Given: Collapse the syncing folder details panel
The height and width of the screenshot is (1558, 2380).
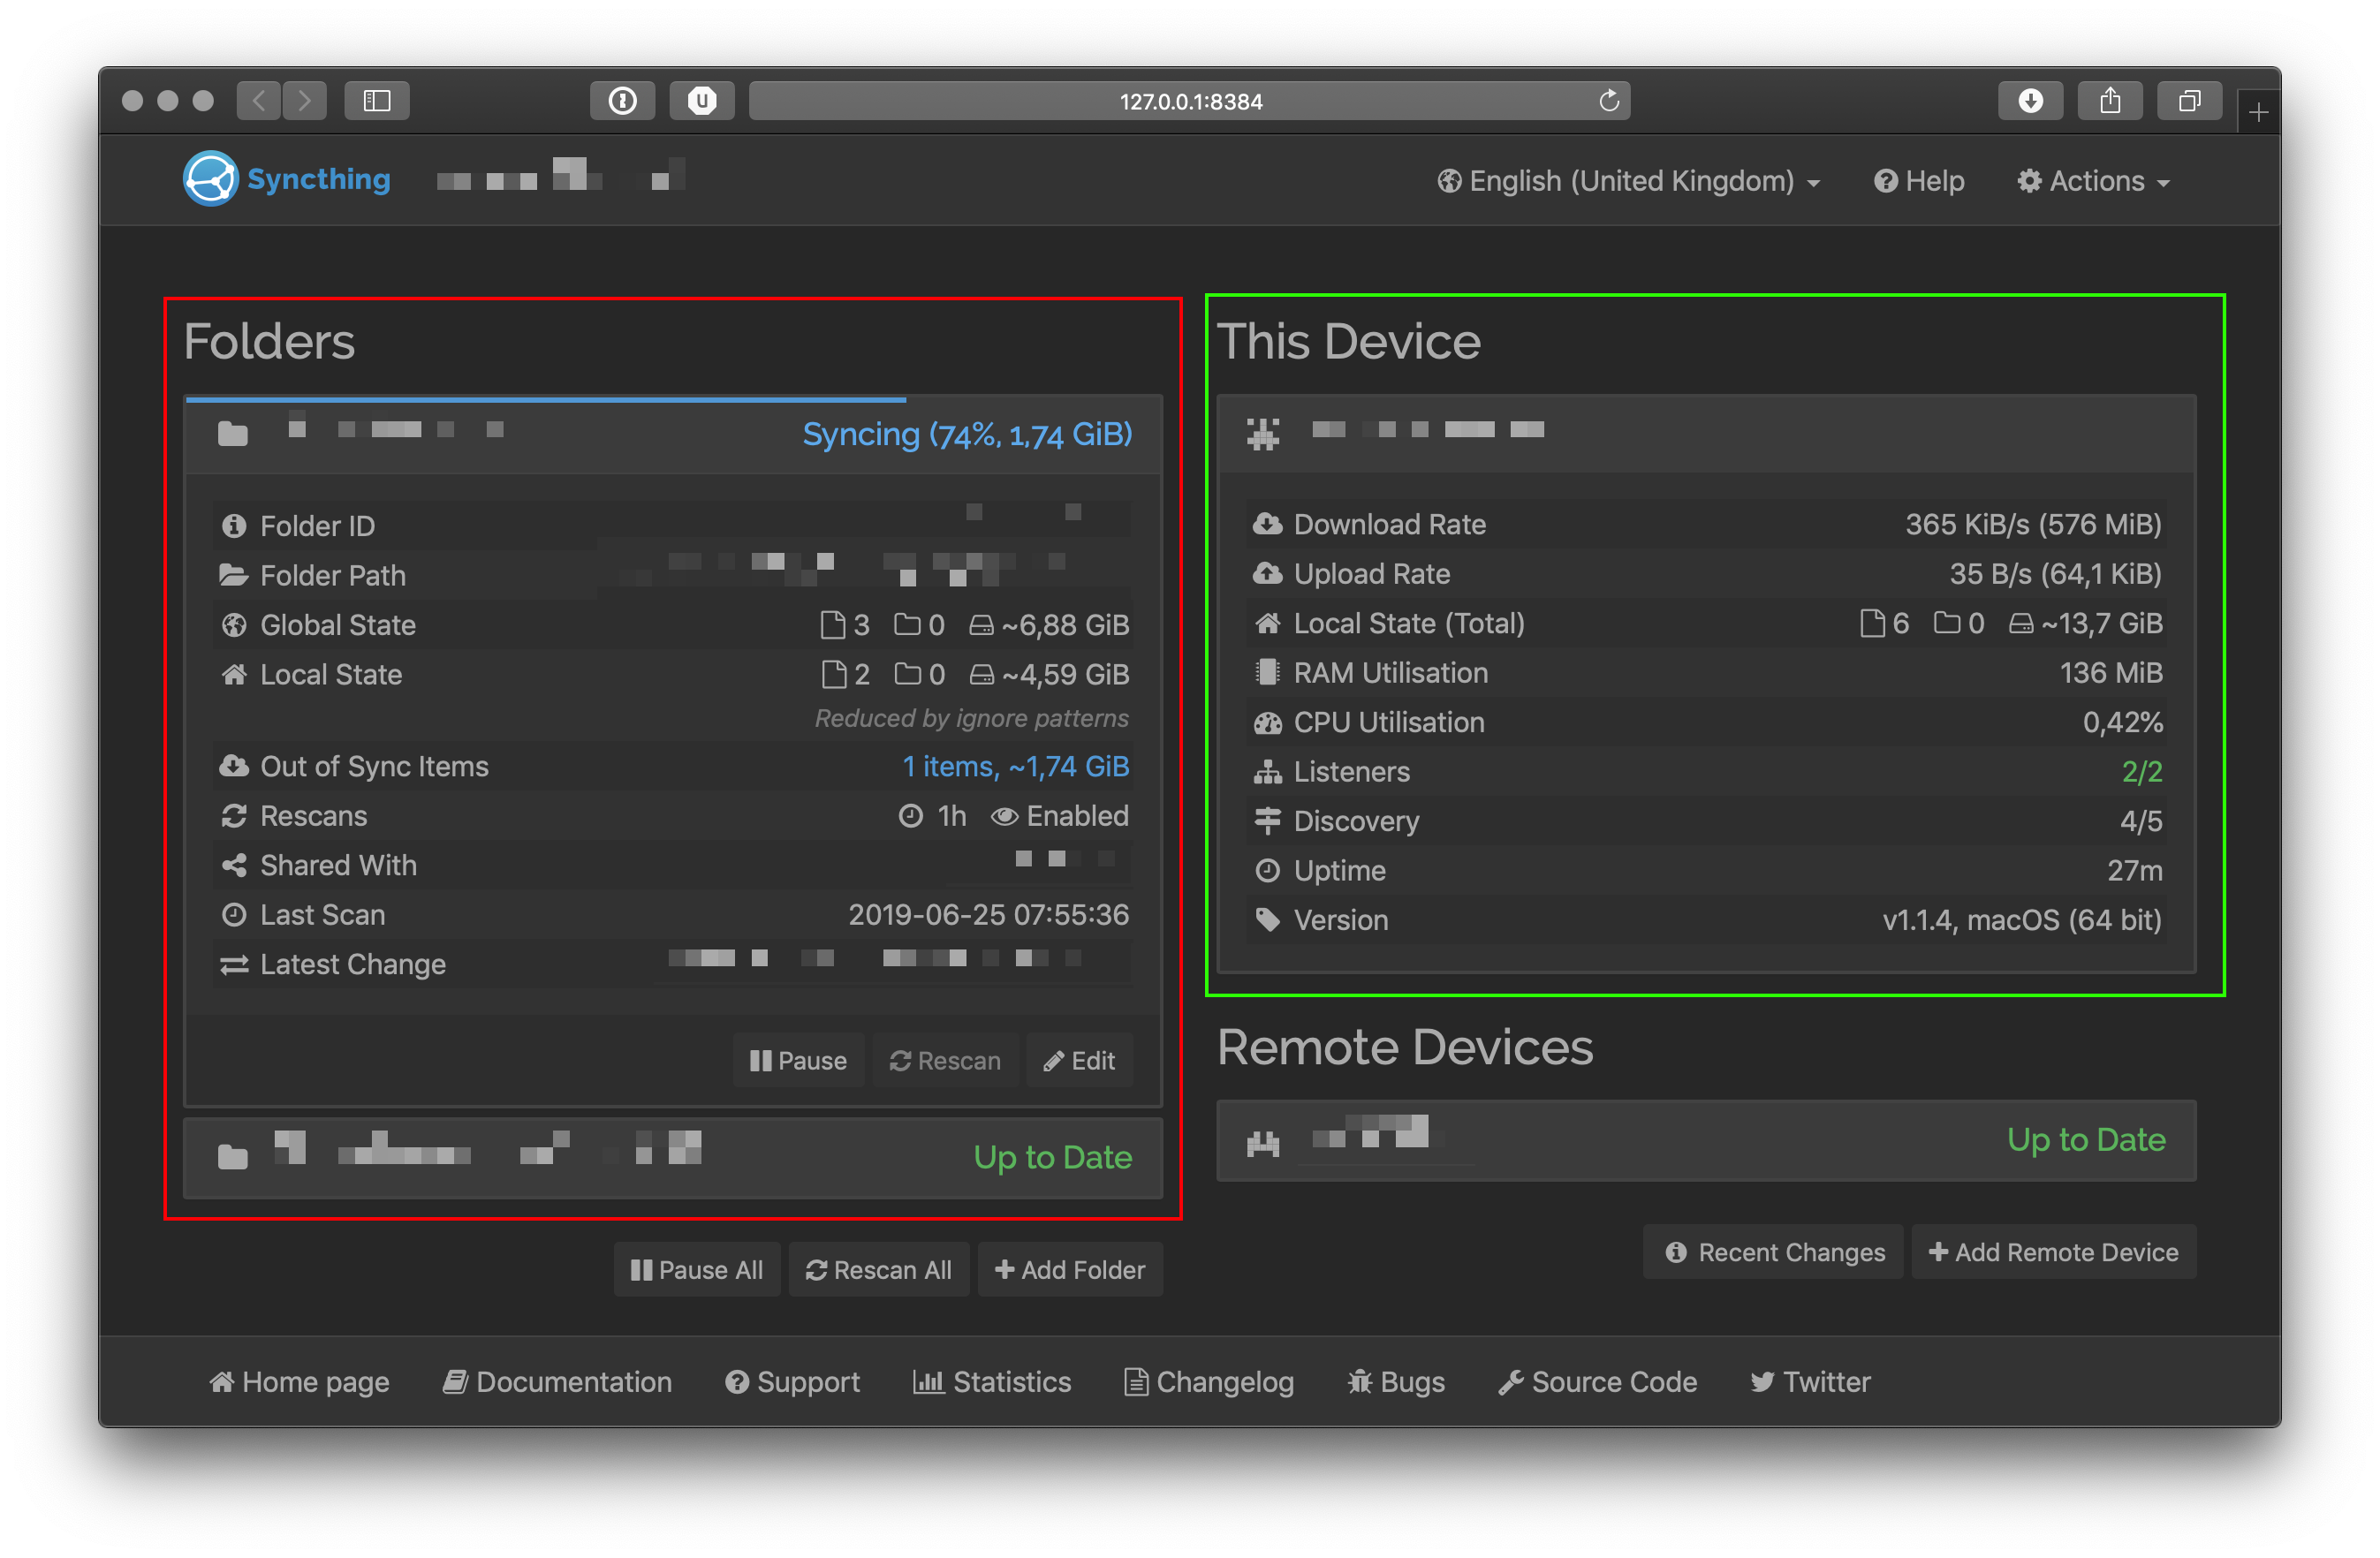Looking at the screenshot, I should click(670, 434).
